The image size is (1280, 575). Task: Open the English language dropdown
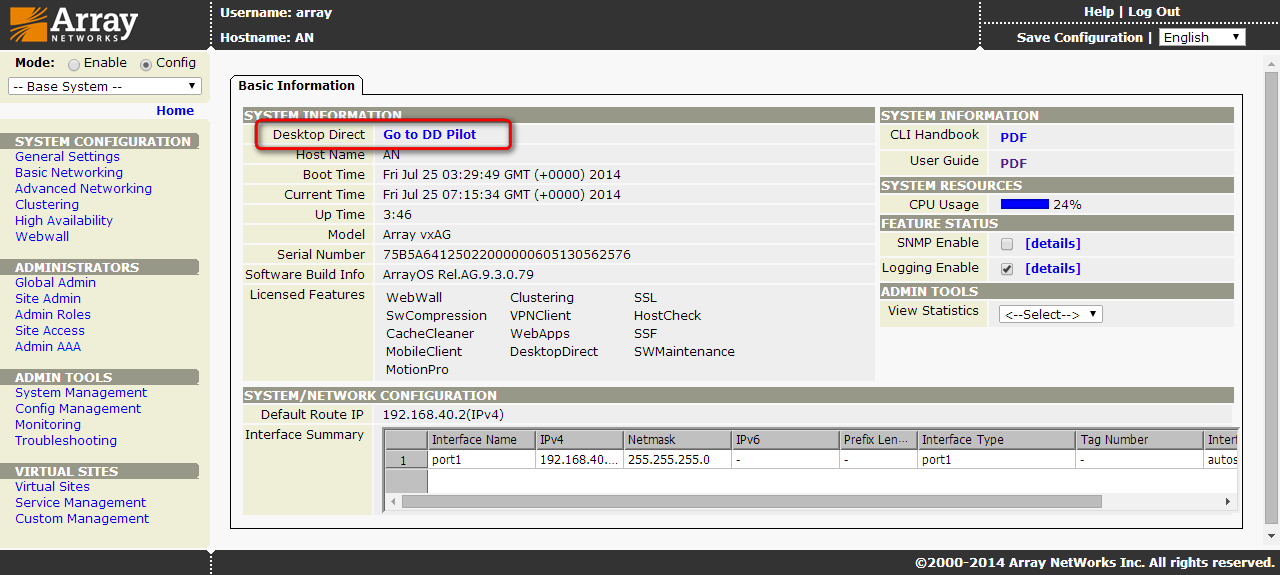pos(1202,37)
